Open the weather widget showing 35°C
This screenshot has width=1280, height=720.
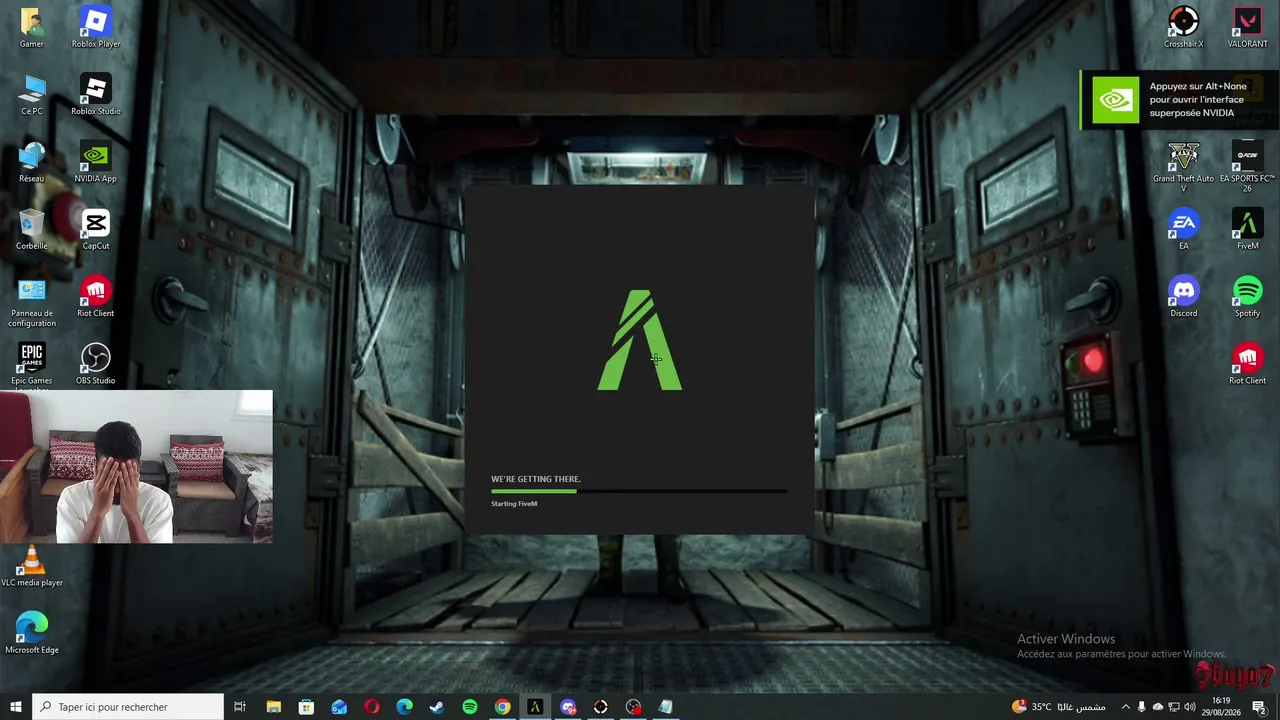coord(1057,707)
